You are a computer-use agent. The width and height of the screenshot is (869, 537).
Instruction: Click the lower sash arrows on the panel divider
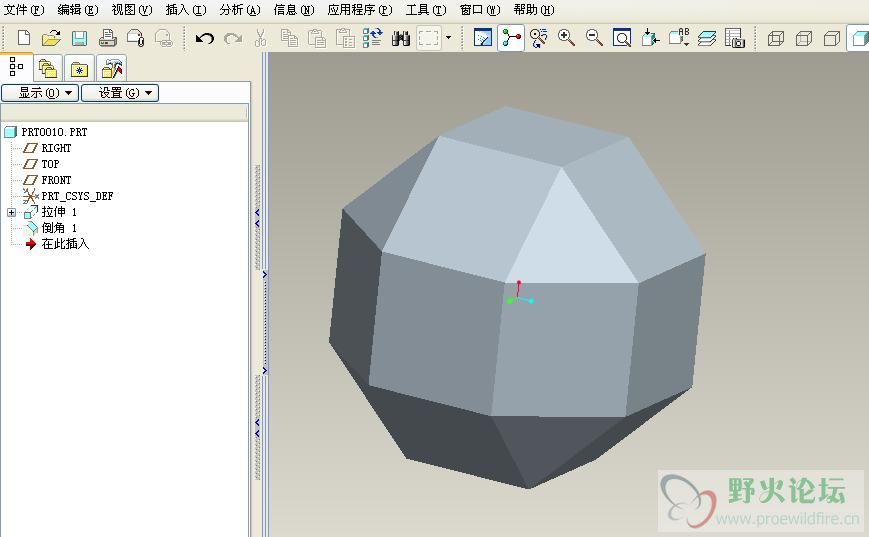coord(257,428)
